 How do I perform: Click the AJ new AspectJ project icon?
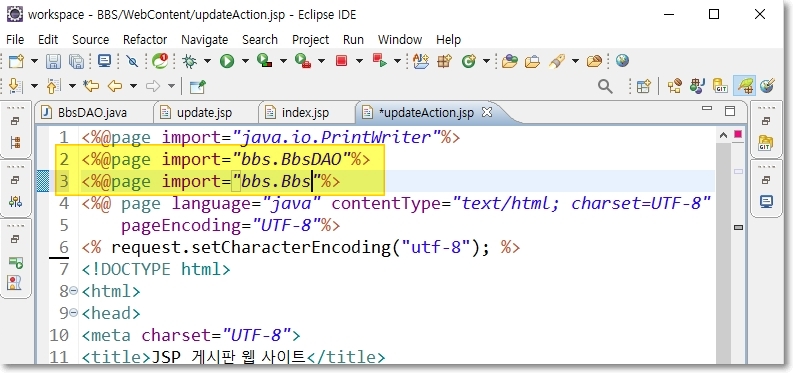(x=421, y=61)
